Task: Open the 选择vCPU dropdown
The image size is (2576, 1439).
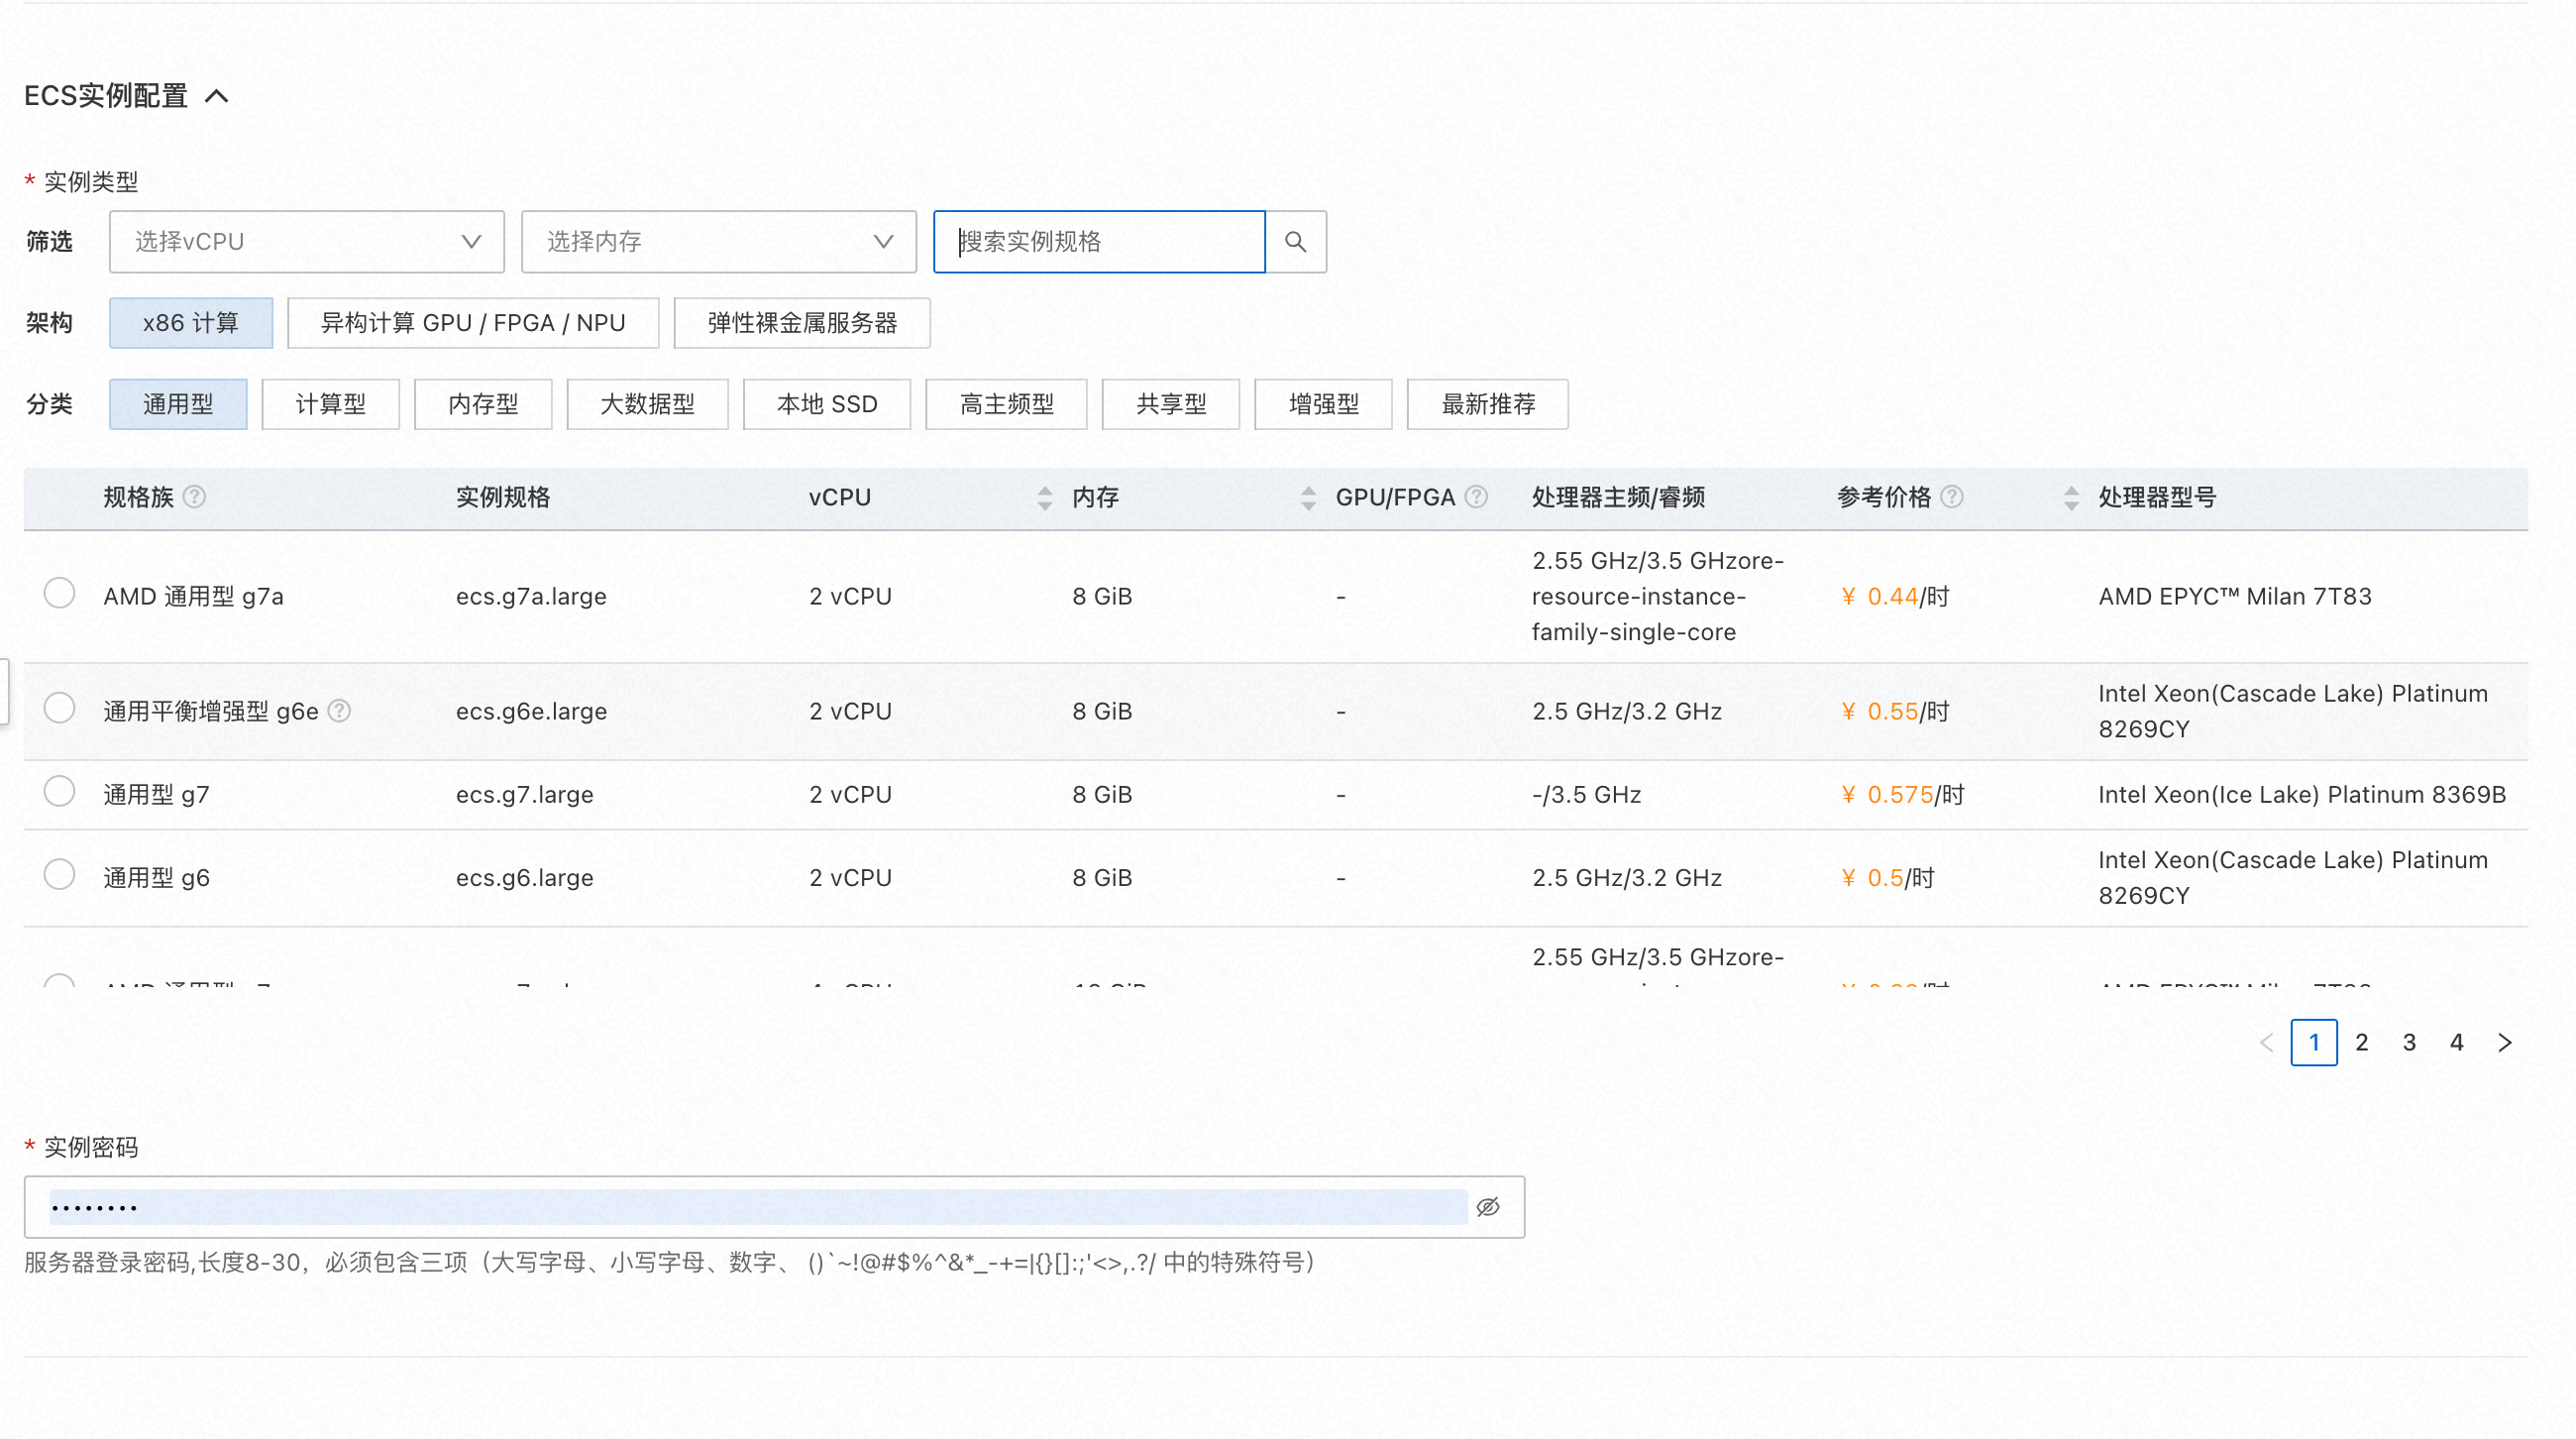Action: 307,241
